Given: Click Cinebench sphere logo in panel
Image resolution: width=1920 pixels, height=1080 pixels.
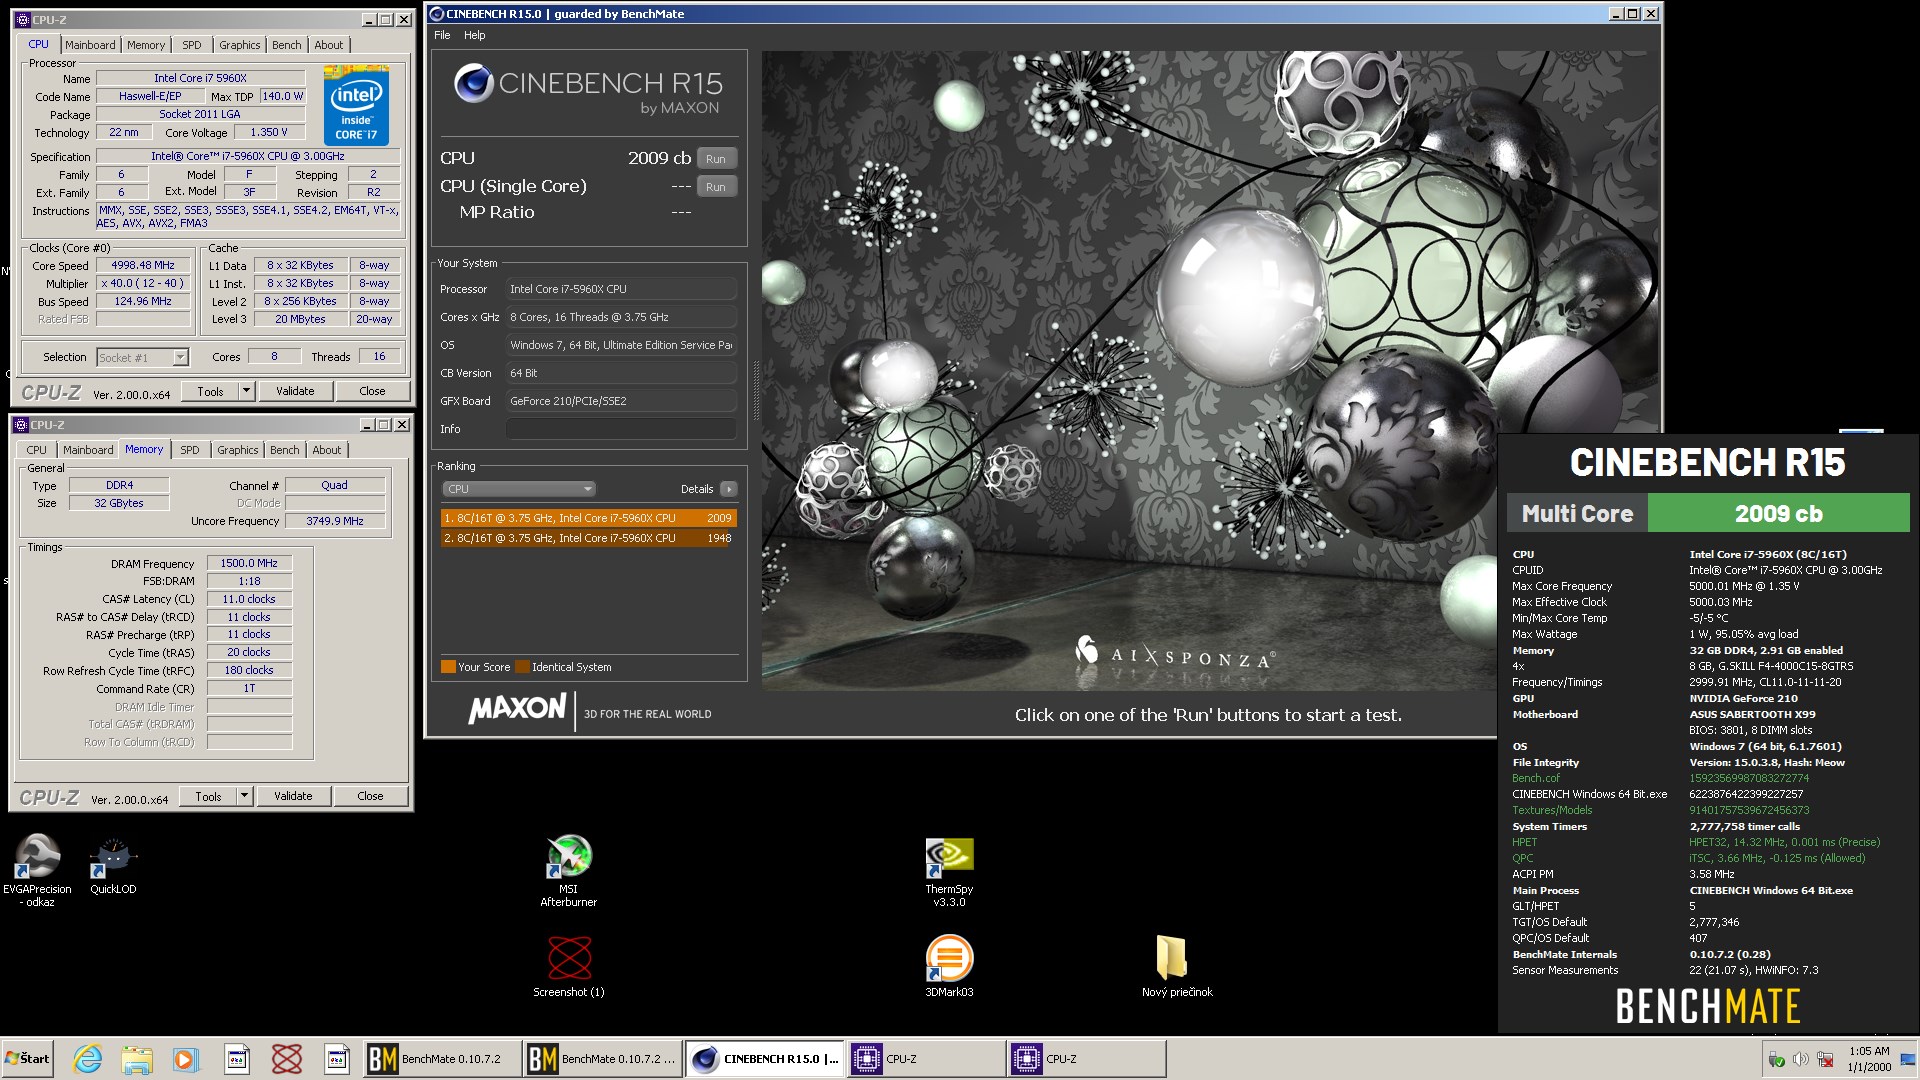Looking at the screenshot, I should click(473, 83).
